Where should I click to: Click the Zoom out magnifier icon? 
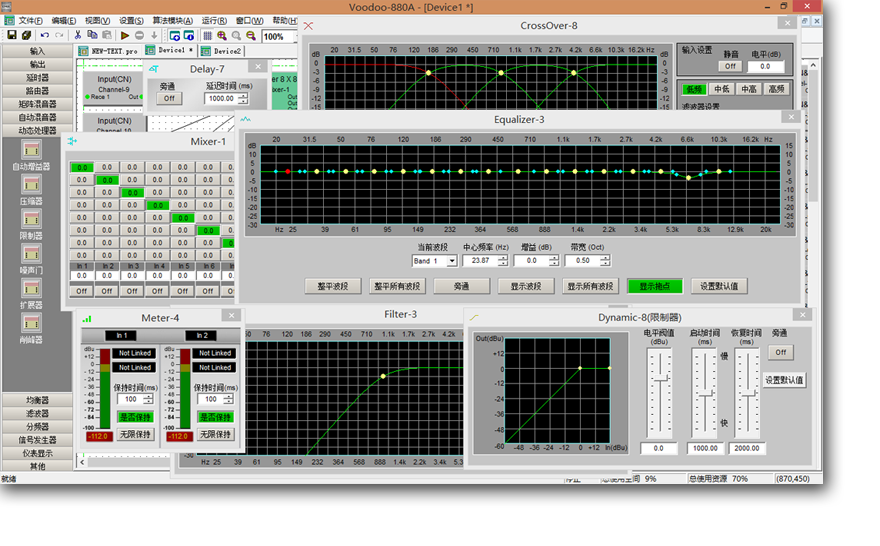coord(251,35)
